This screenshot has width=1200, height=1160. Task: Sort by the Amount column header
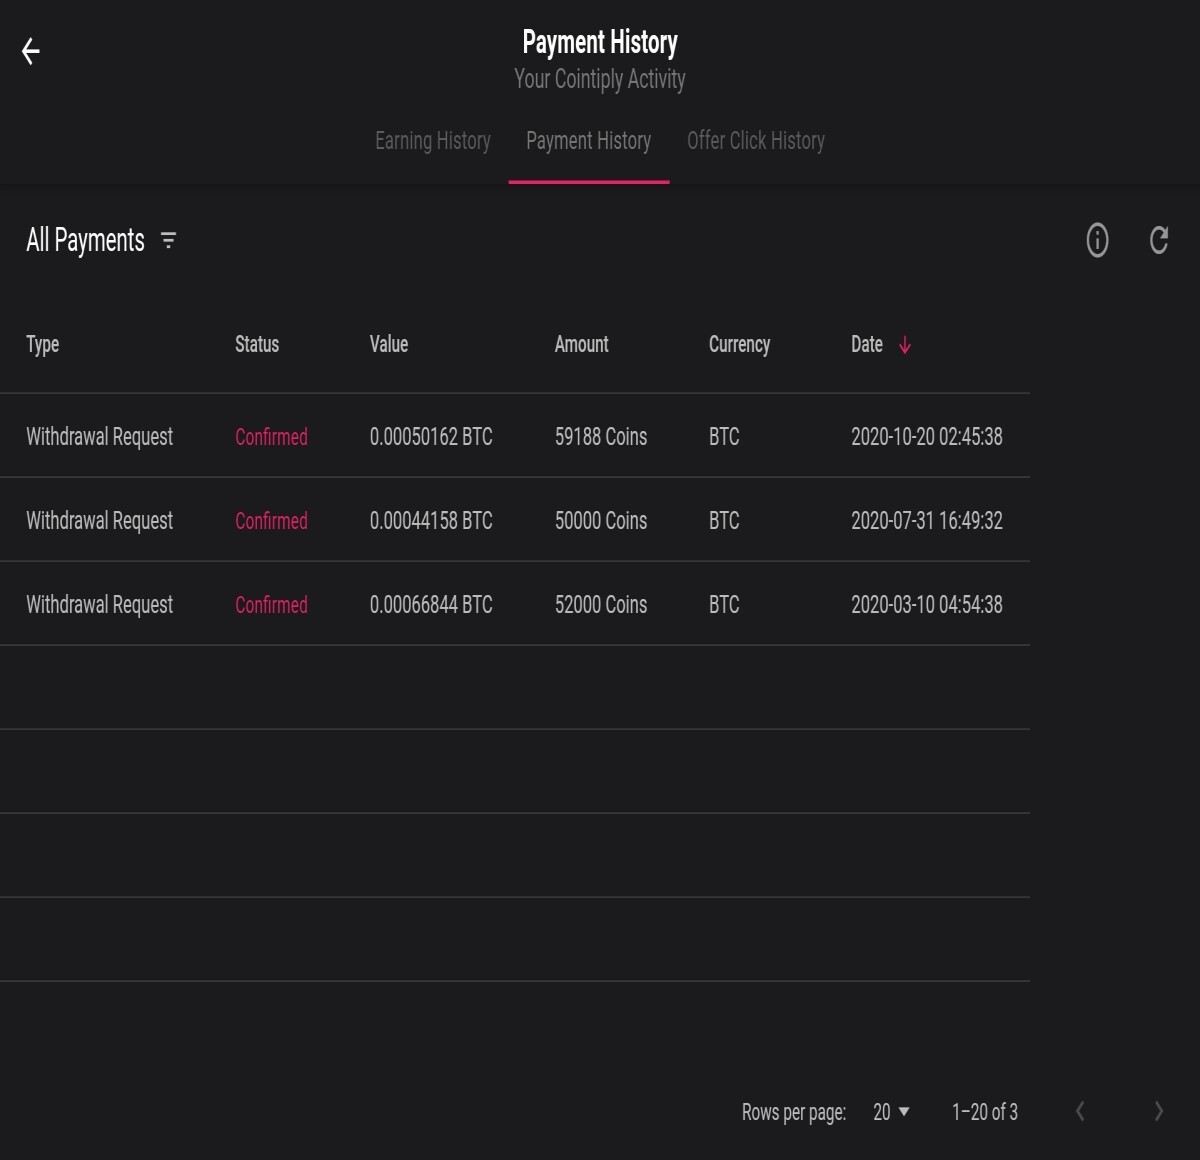581,344
